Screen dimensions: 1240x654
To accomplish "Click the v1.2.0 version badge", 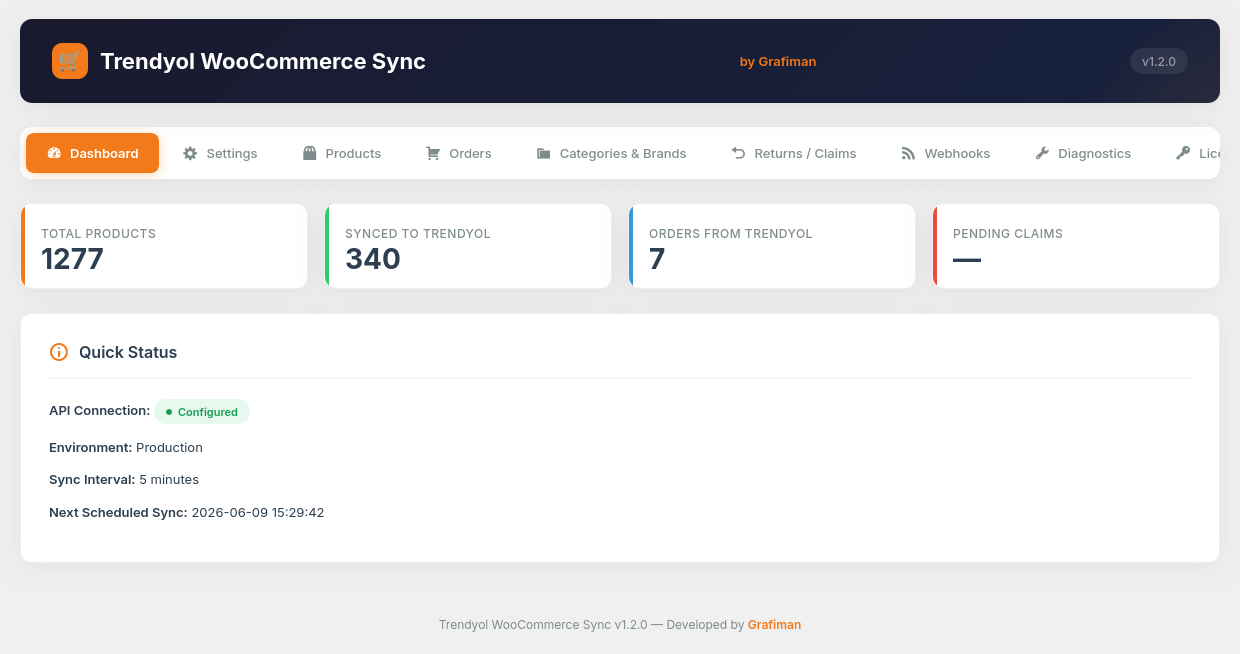I will click(x=1159, y=61).
